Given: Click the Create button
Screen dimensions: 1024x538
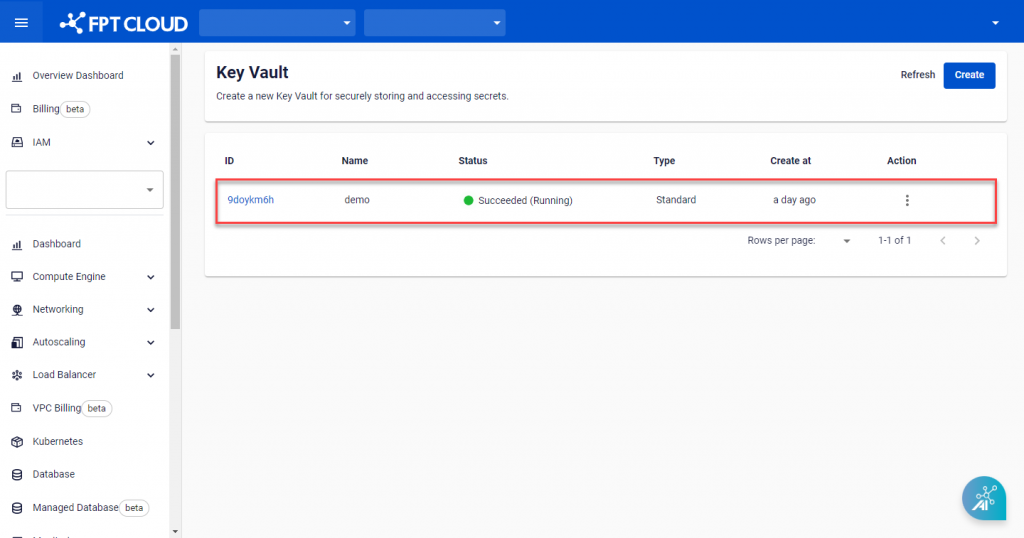Looking at the screenshot, I should 969,75.
